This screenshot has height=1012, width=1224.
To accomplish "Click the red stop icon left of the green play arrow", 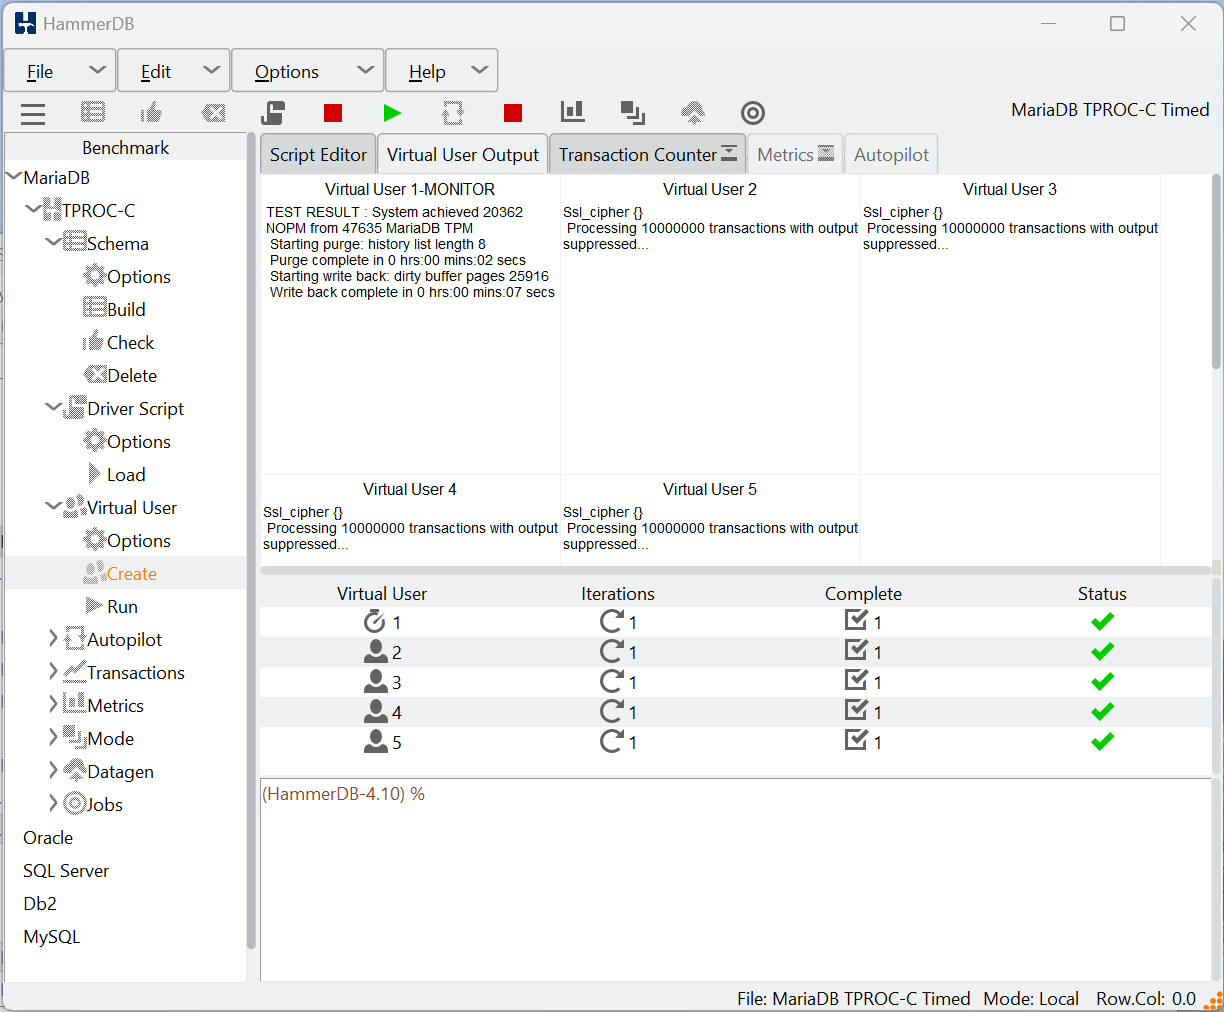I will coord(333,113).
